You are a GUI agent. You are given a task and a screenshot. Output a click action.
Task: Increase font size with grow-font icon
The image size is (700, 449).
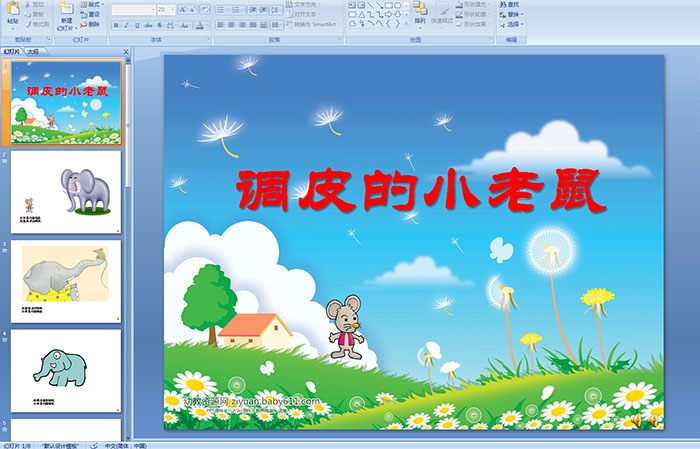pos(183,9)
